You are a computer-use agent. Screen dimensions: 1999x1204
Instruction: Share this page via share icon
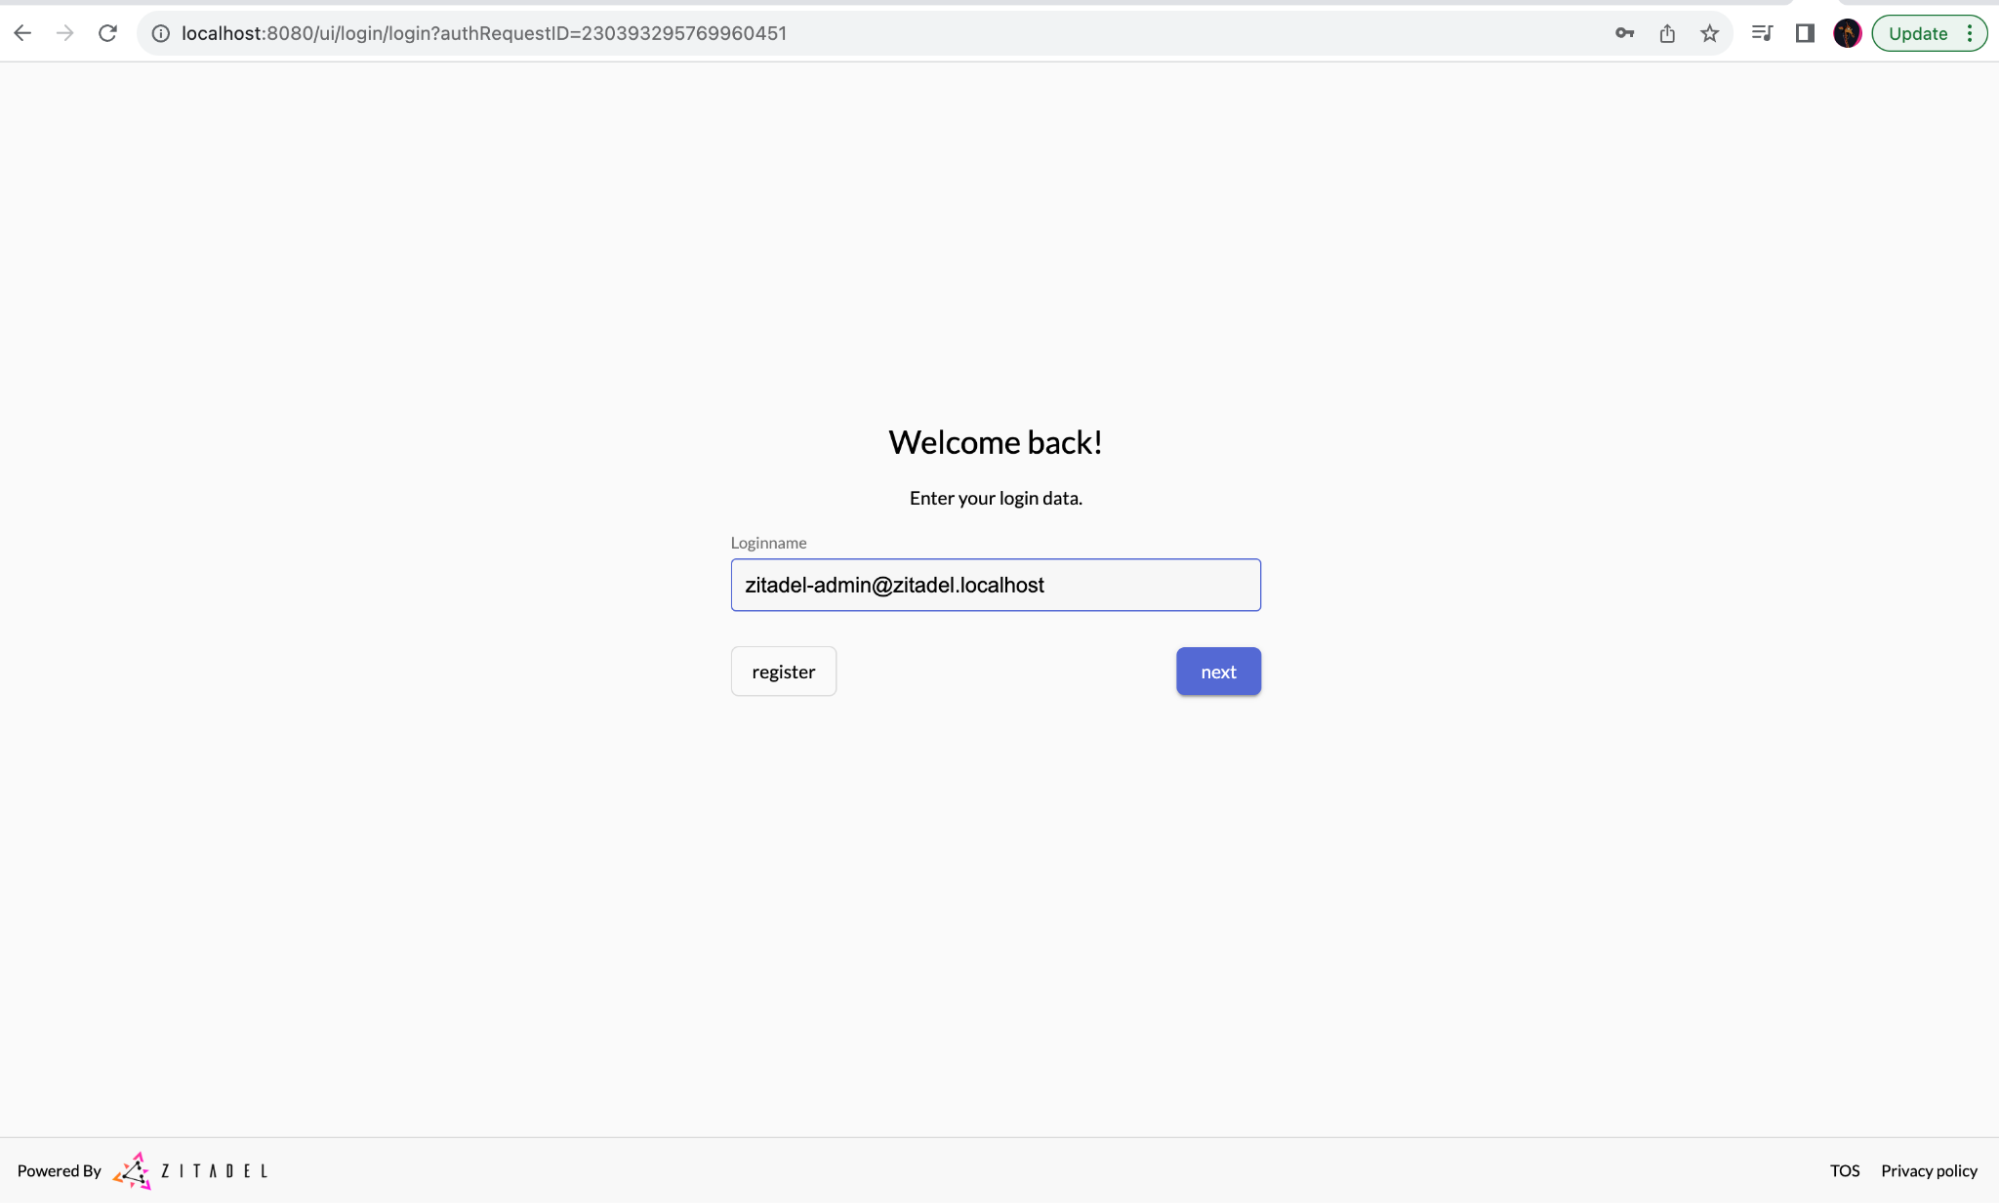[x=1667, y=33]
